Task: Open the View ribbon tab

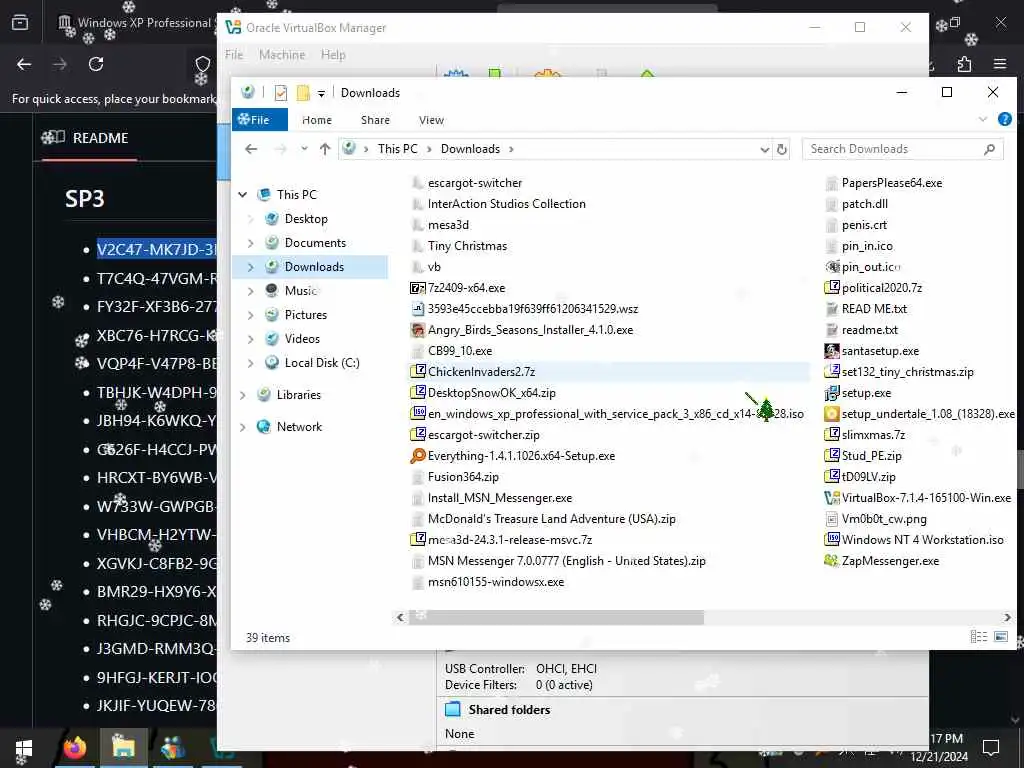Action: click(431, 120)
